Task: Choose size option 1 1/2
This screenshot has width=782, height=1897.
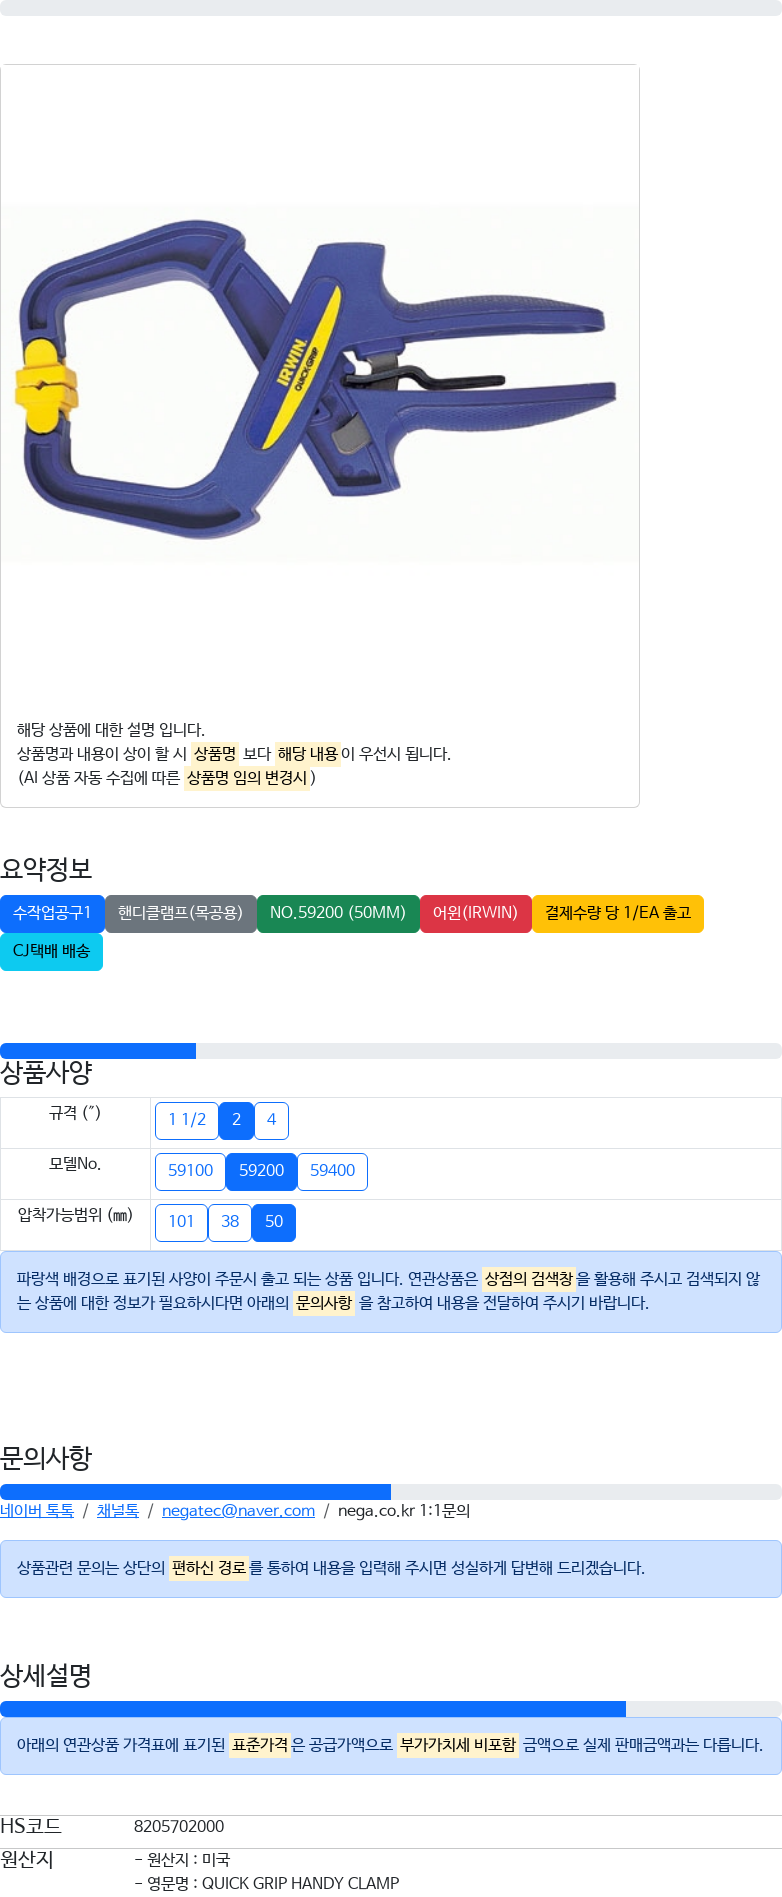Action: [187, 1120]
